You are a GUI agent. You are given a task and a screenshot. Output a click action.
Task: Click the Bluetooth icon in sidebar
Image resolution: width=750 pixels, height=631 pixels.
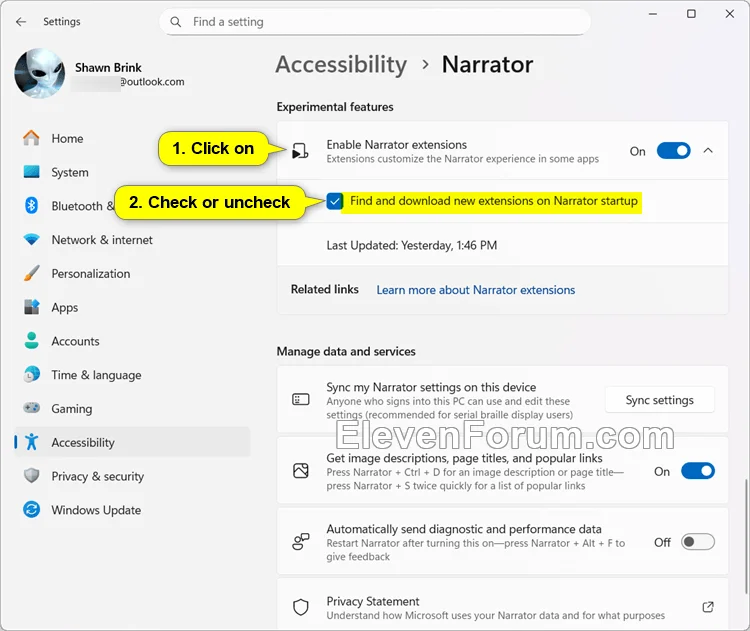coord(32,206)
